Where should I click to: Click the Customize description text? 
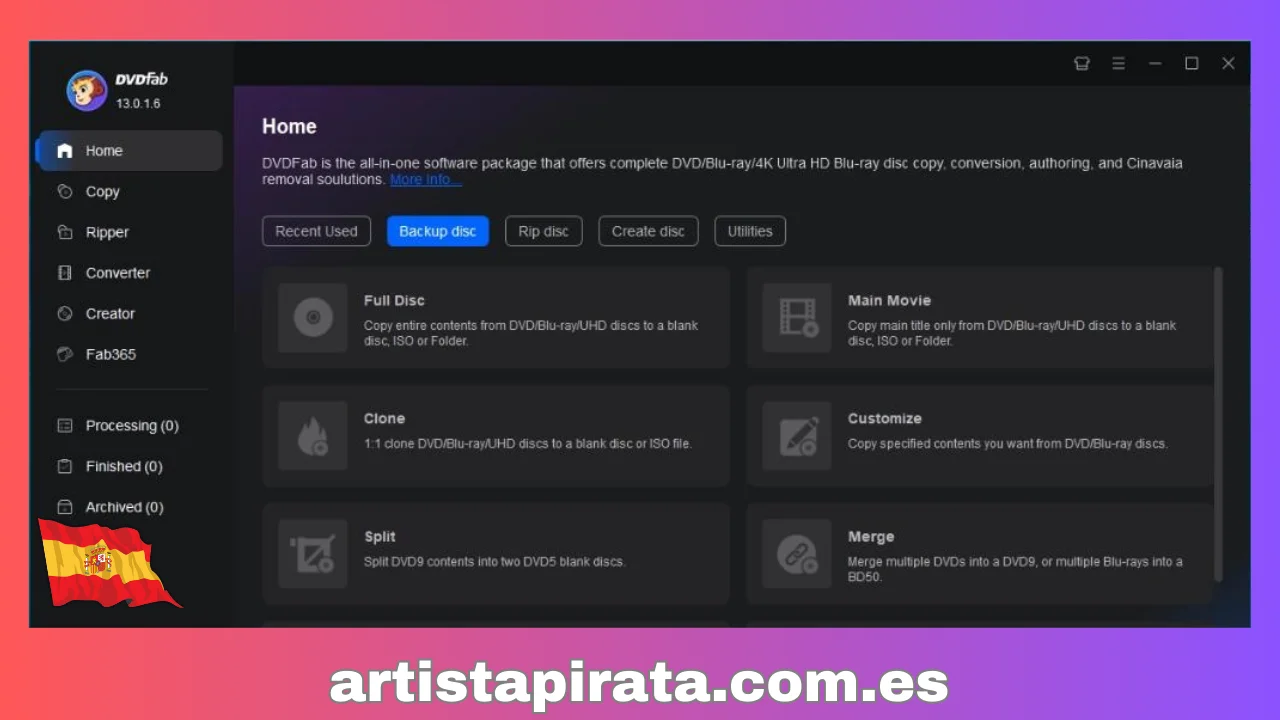click(x=1008, y=444)
